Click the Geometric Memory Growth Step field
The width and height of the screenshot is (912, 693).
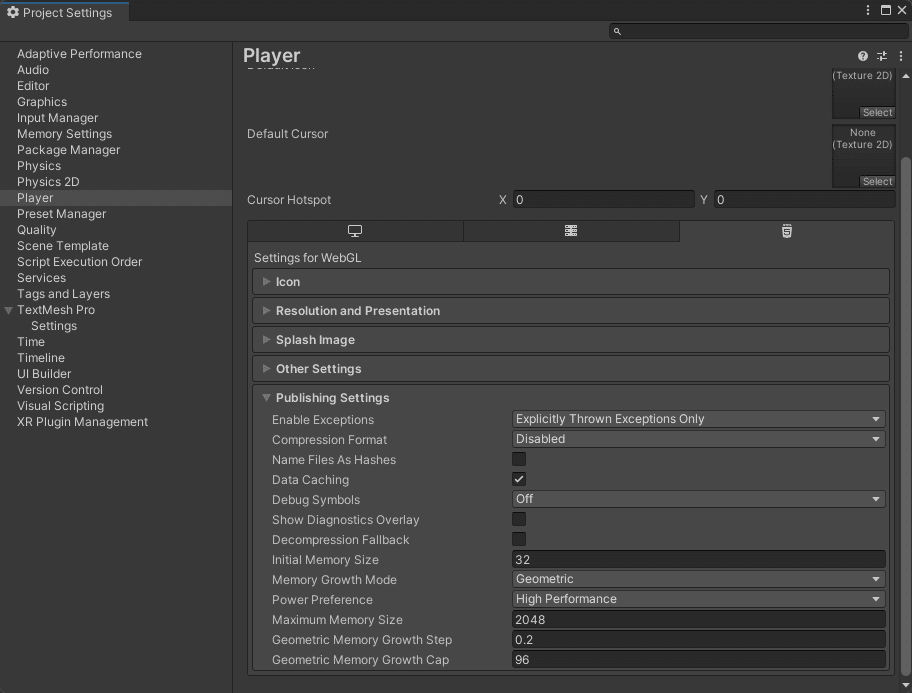699,639
